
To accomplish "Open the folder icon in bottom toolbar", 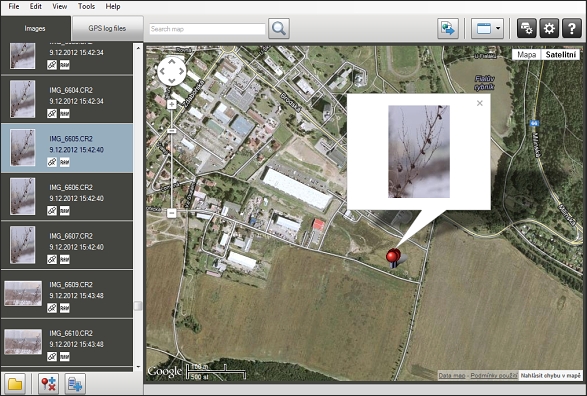I will (15, 384).
